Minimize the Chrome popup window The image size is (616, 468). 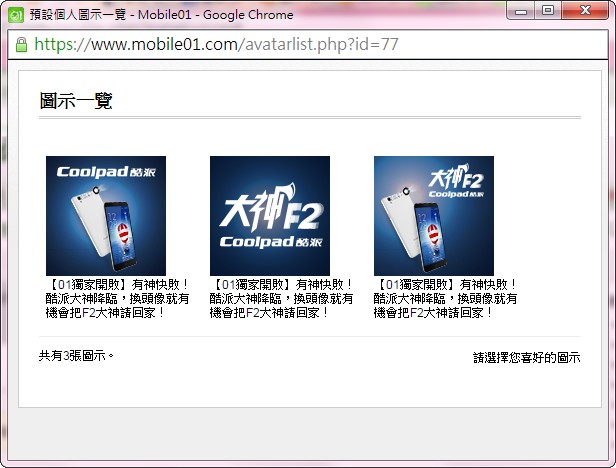521,11
